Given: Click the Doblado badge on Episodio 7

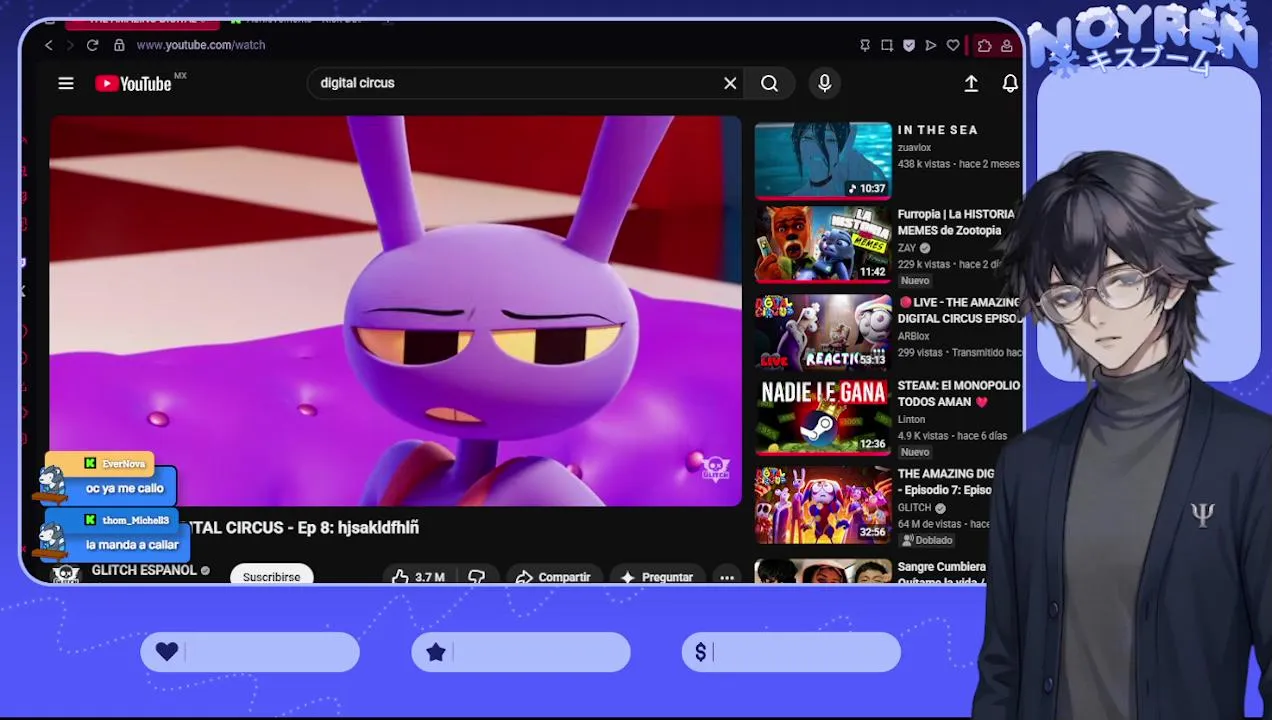Looking at the screenshot, I should tap(927, 540).
